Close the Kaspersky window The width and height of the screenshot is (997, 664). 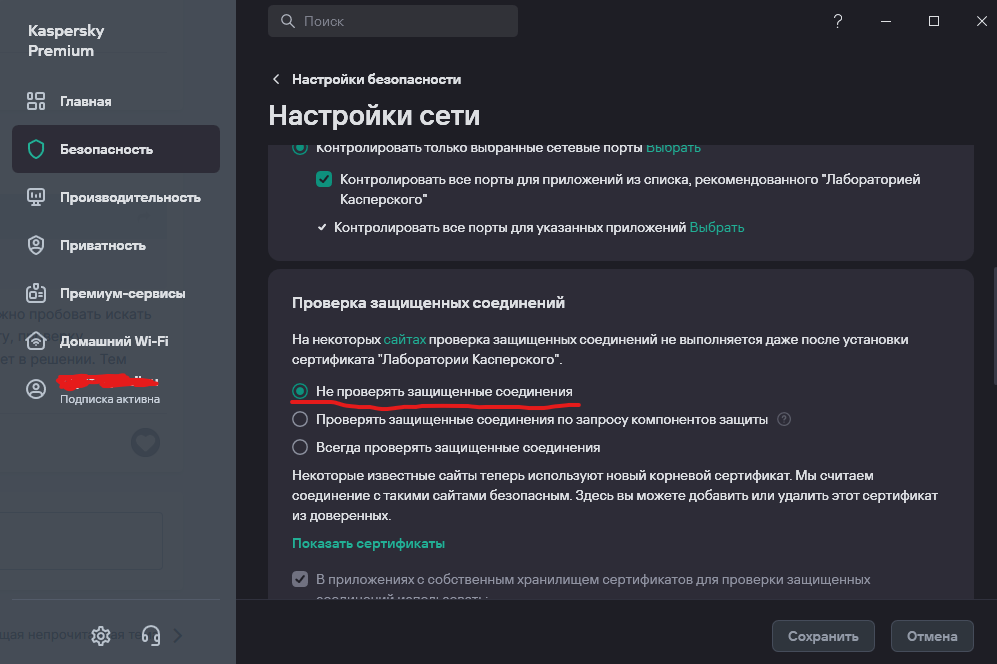982,21
